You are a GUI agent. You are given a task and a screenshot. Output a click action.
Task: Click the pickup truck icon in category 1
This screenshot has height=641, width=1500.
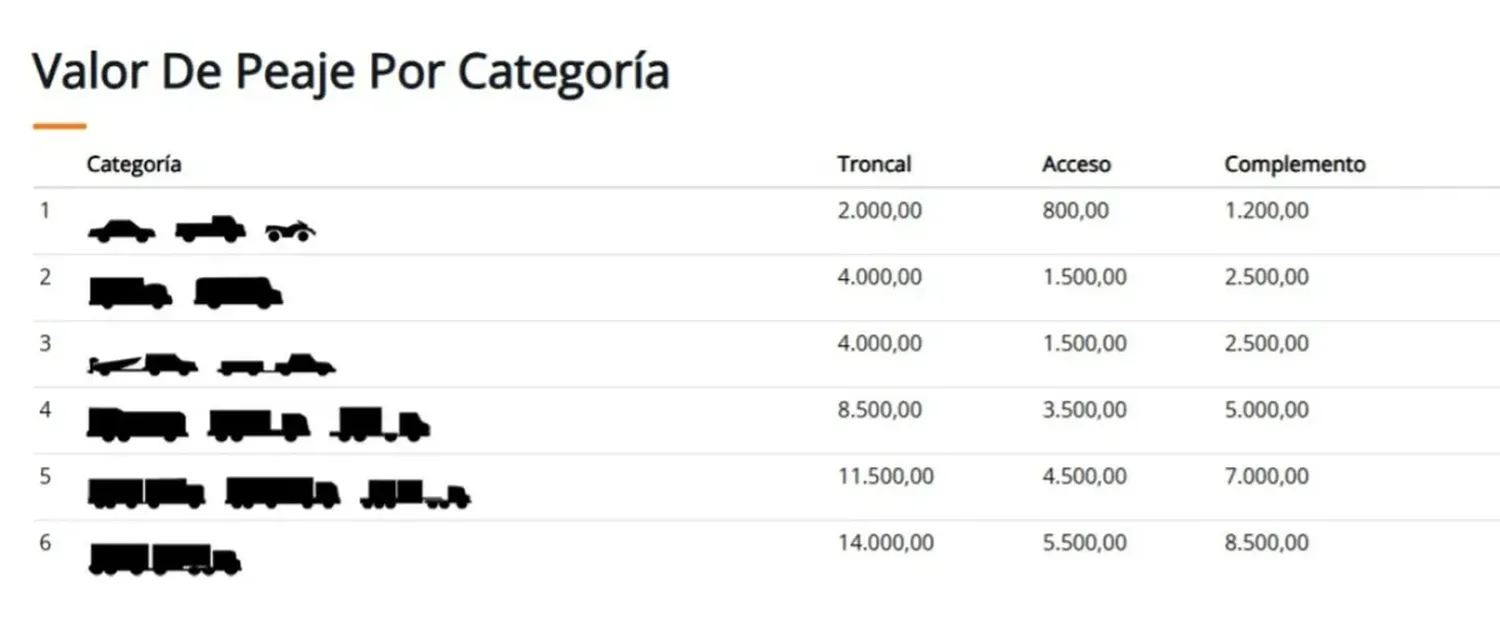(x=210, y=229)
